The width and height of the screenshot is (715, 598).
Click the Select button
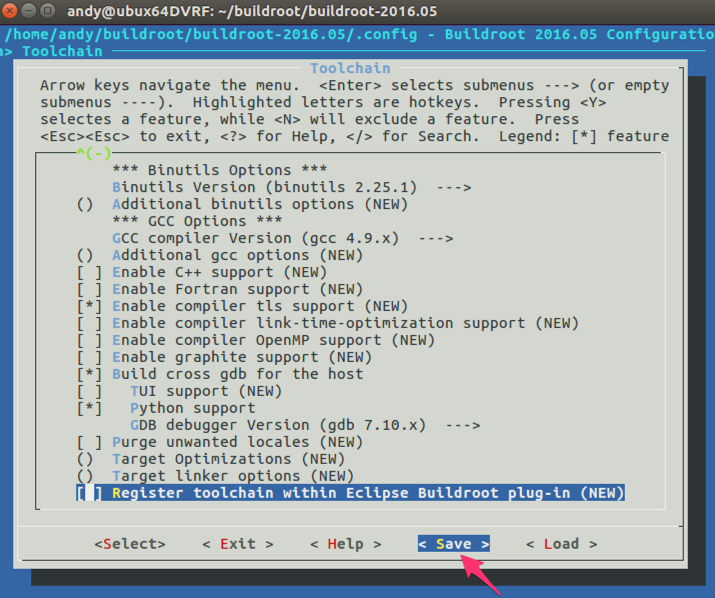(x=130, y=544)
